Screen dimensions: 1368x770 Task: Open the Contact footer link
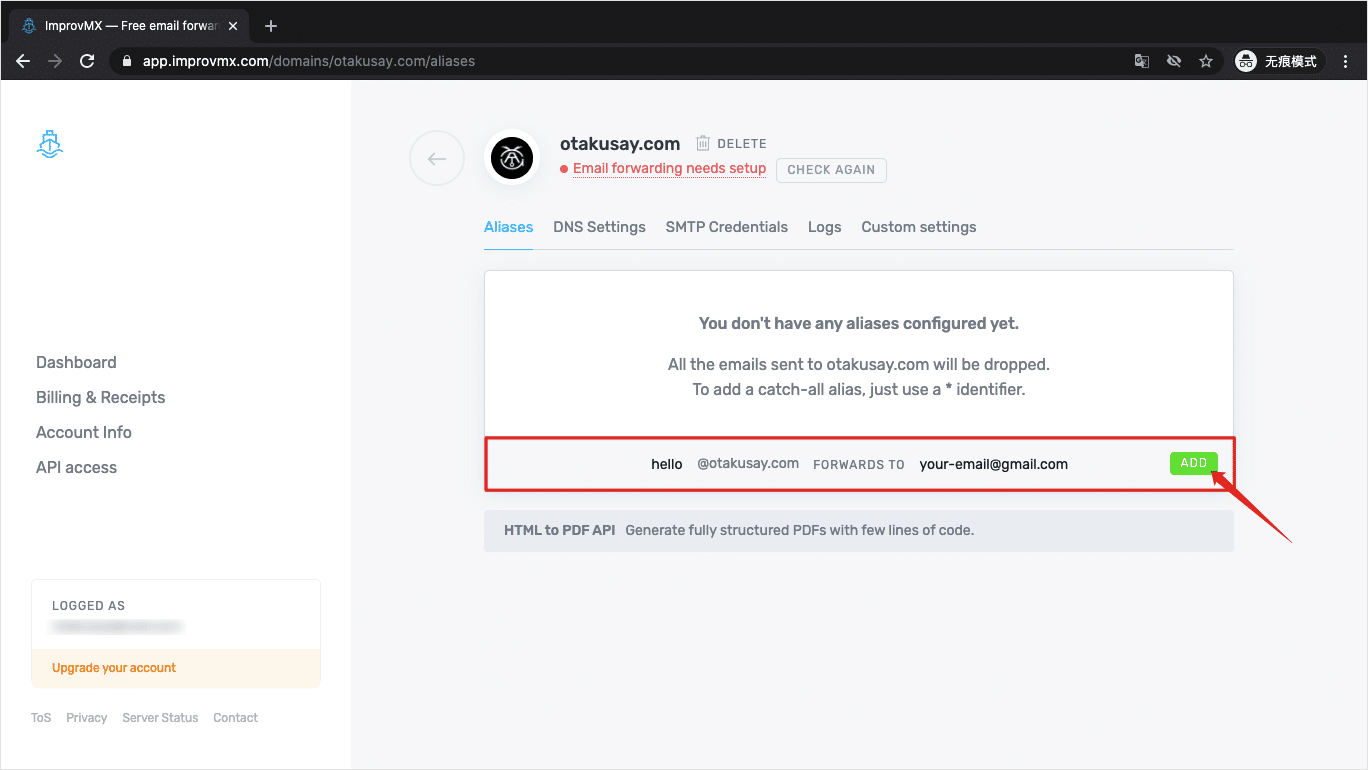[x=235, y=718]
